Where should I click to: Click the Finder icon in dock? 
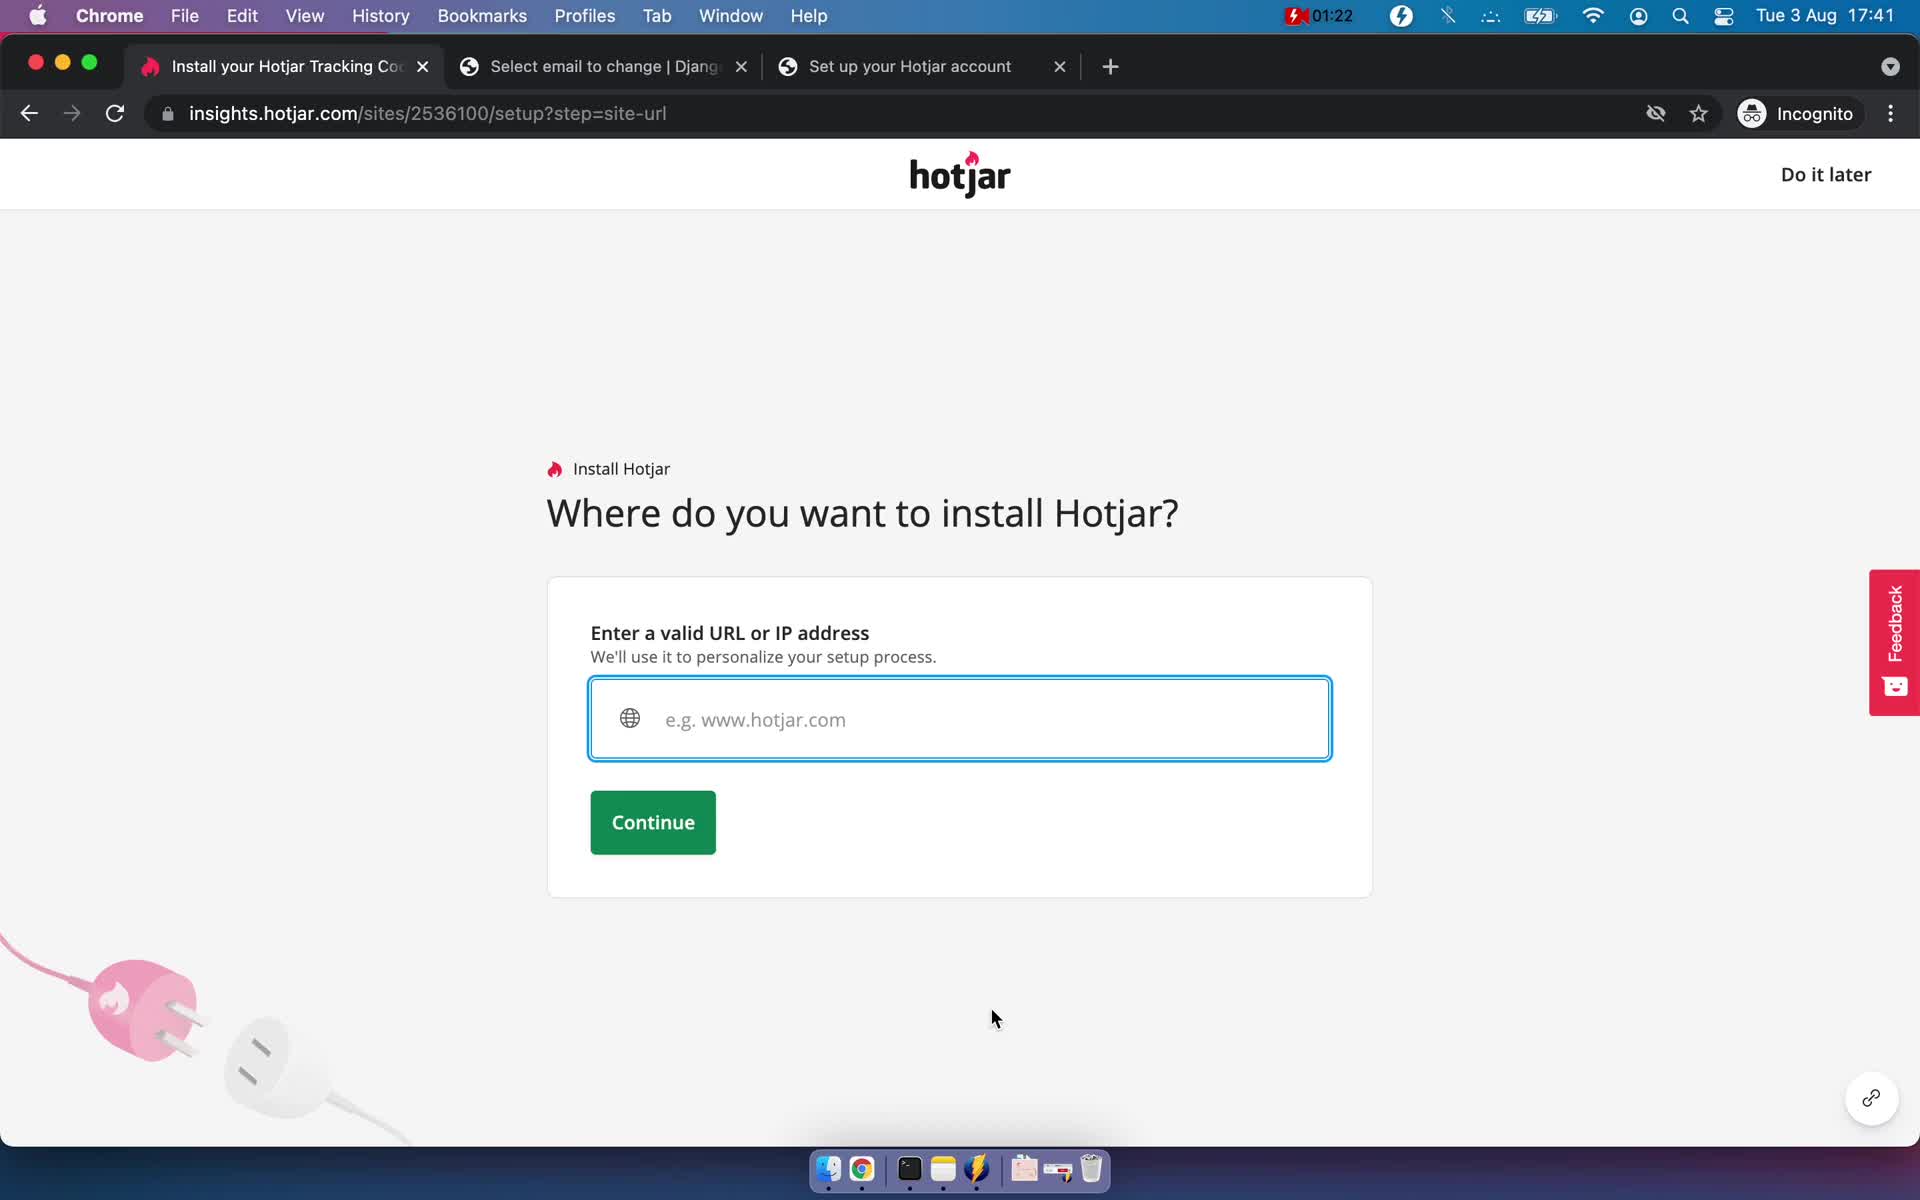(827, 1168)
